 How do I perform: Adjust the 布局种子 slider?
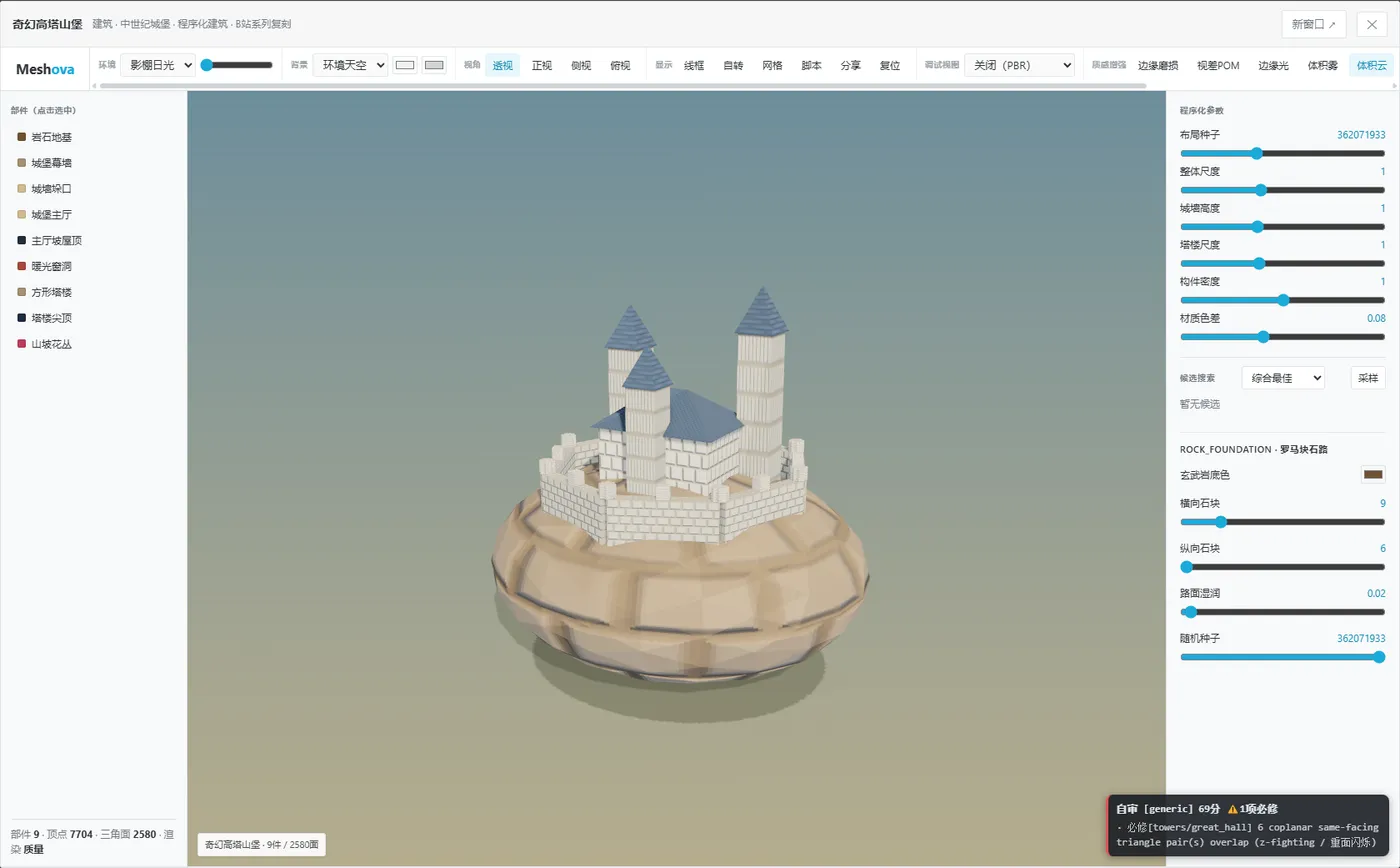pyautogui.click(x=1283, y=153)
